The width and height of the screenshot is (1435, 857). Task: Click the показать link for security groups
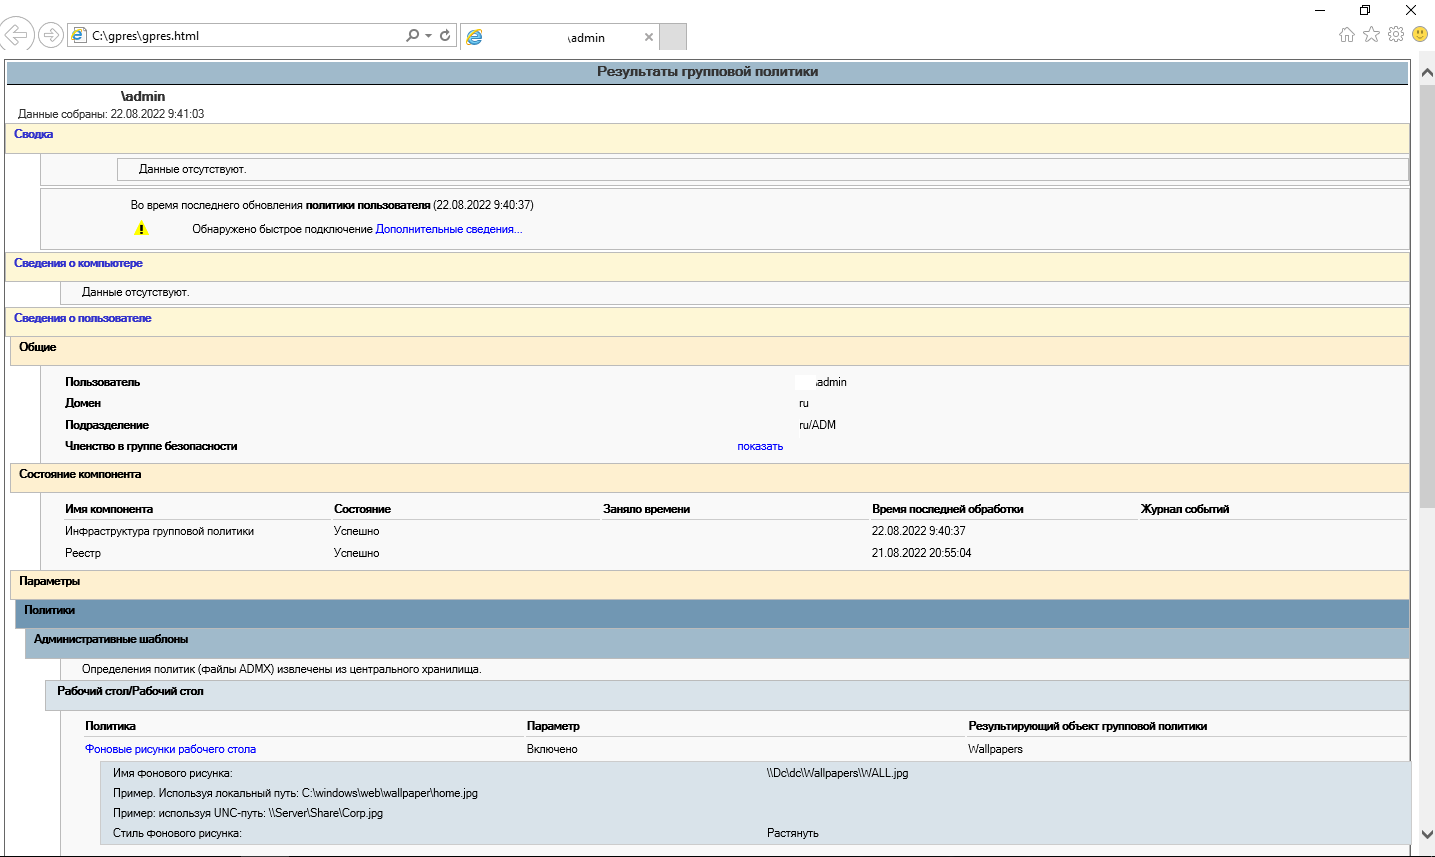pyautogui.click(x=760, y=446)
